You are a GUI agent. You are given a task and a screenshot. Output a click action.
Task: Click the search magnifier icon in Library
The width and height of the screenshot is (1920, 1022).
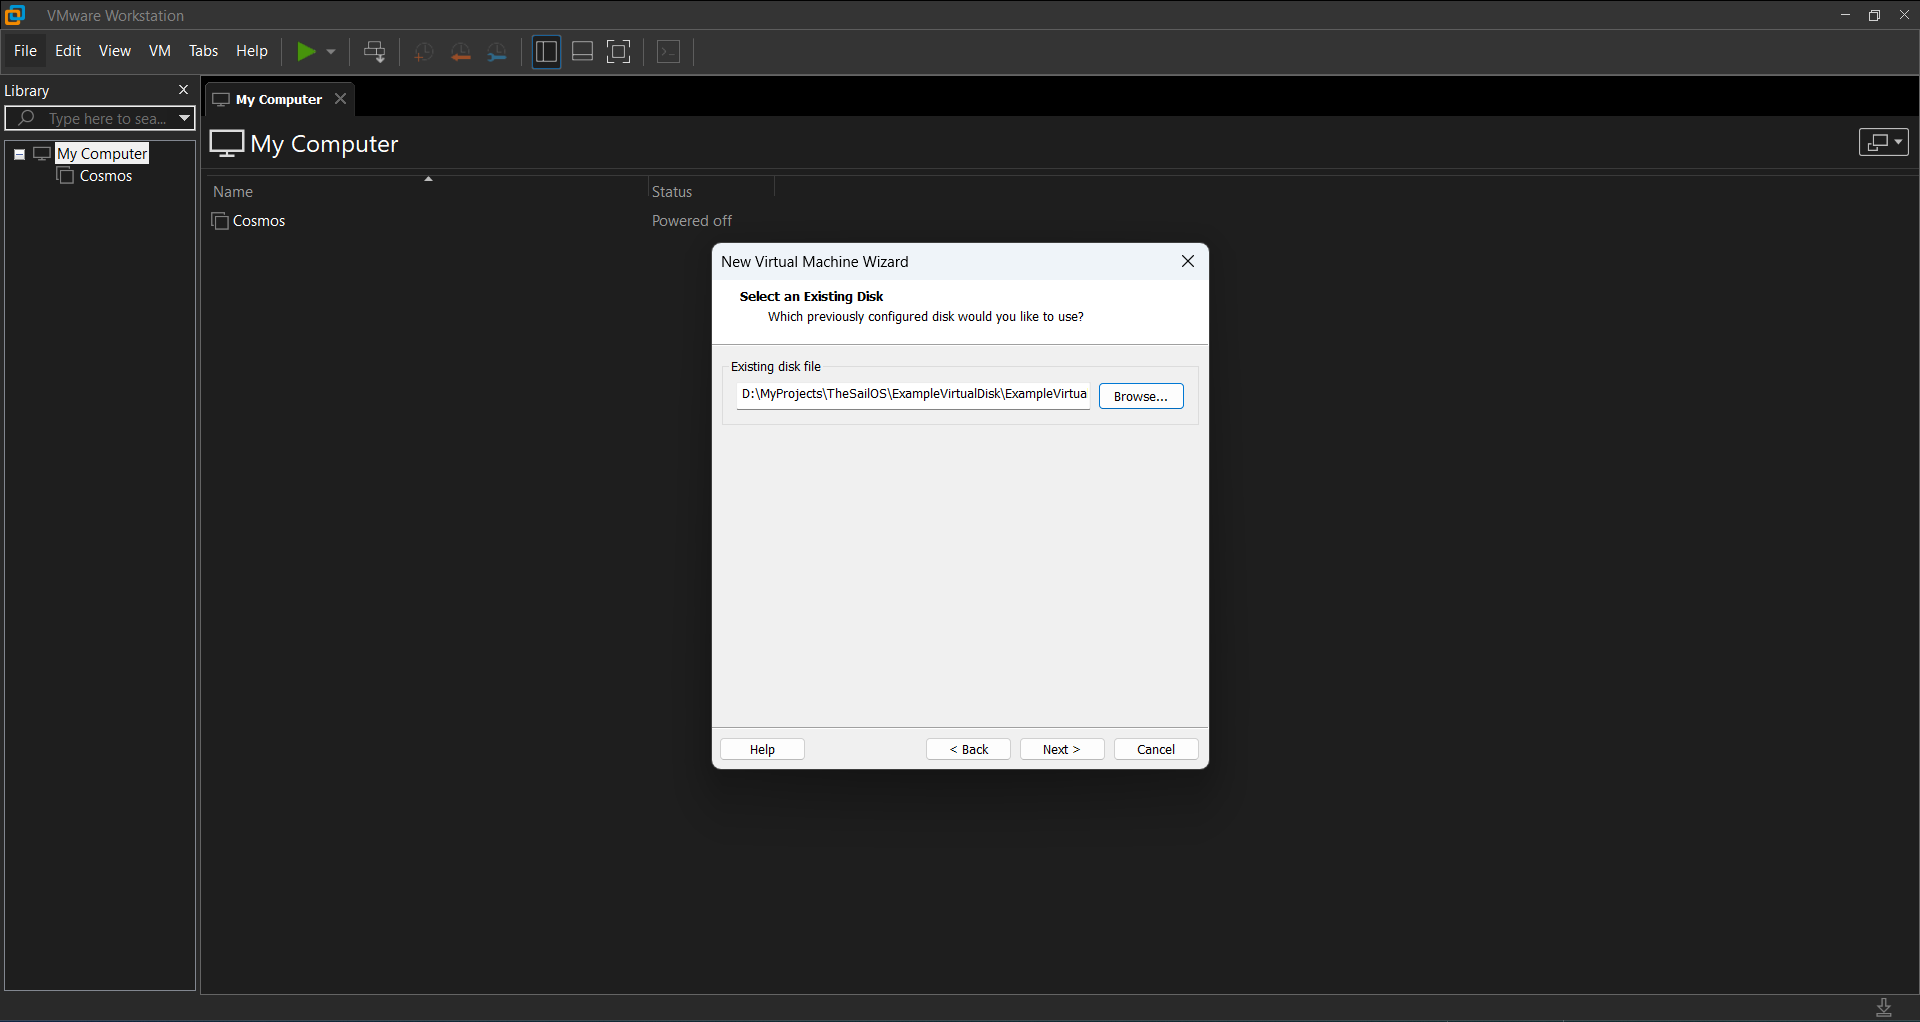26,118
